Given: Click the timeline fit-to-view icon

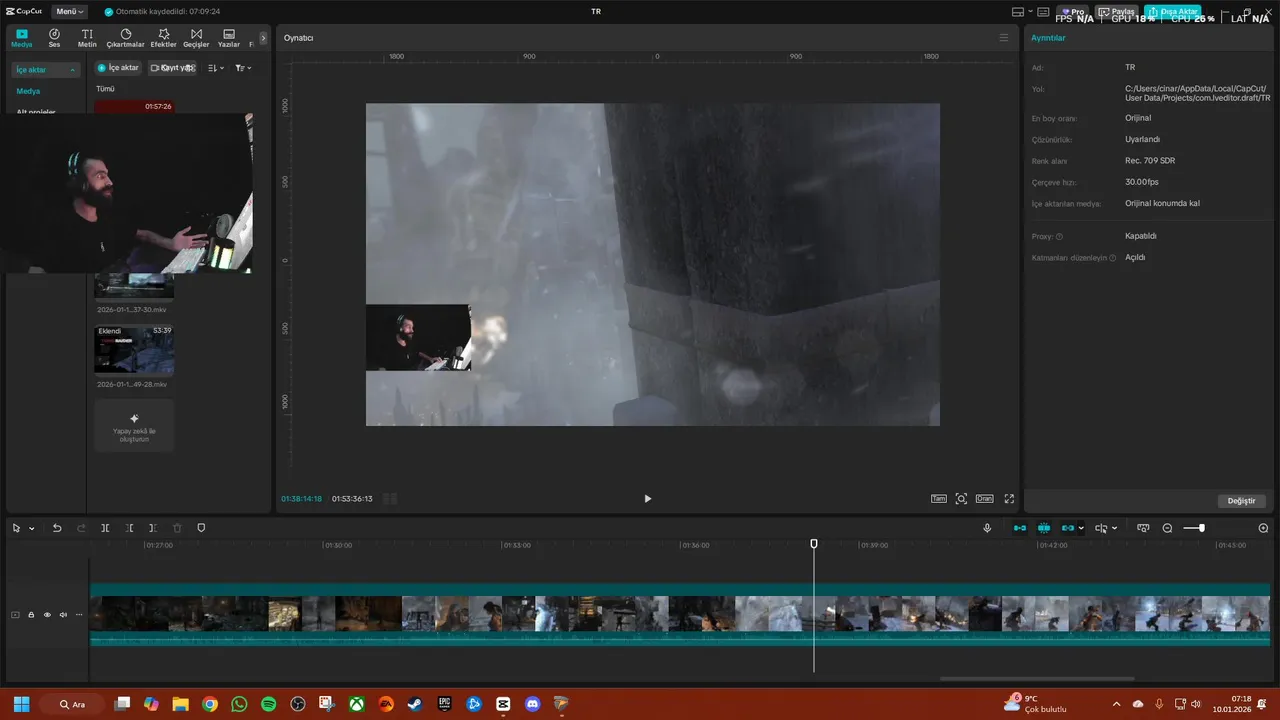Looking at the screenshot, I should click(x=1143, y=528).
